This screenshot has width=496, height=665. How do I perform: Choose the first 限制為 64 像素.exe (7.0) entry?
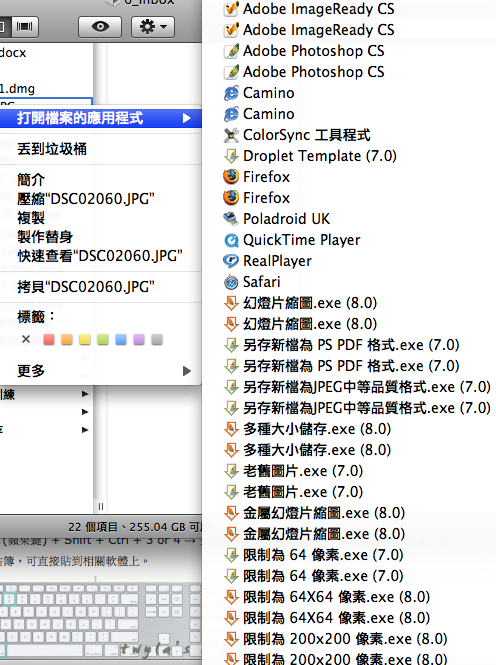click(323, 555)
